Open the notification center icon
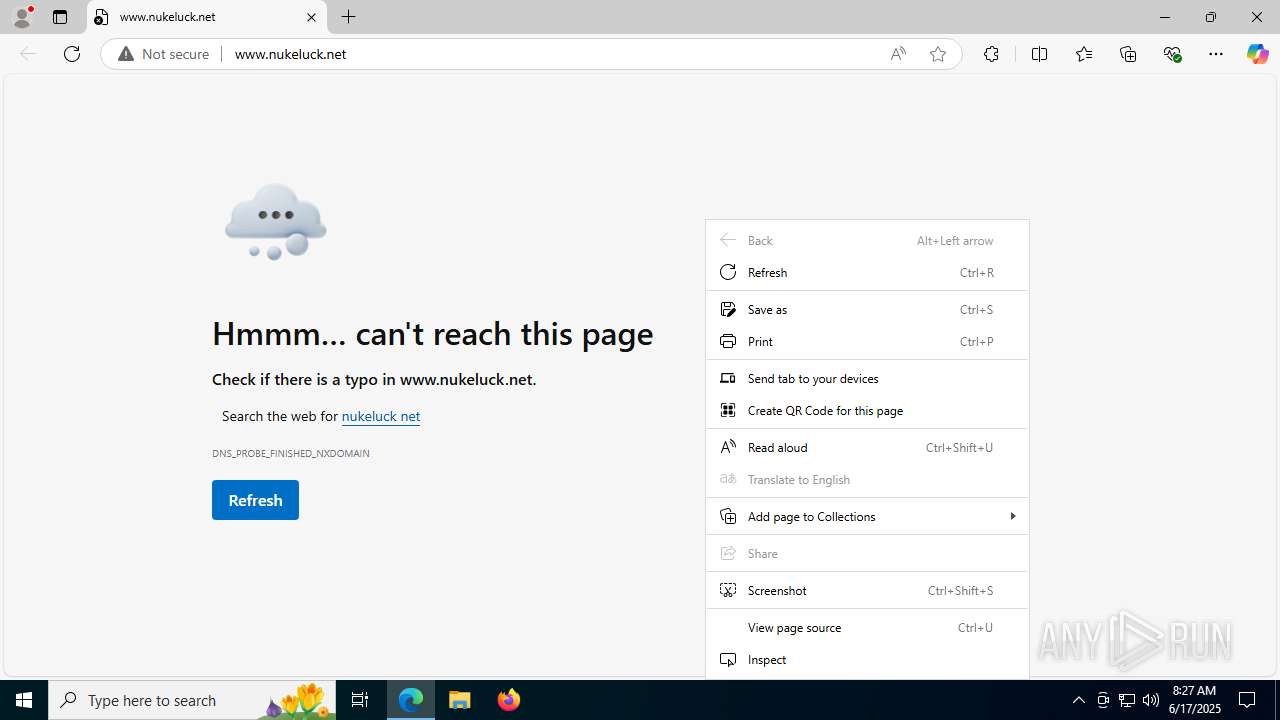The width and height of the screenshot is (1280, 720). (x=1247, y=700)
